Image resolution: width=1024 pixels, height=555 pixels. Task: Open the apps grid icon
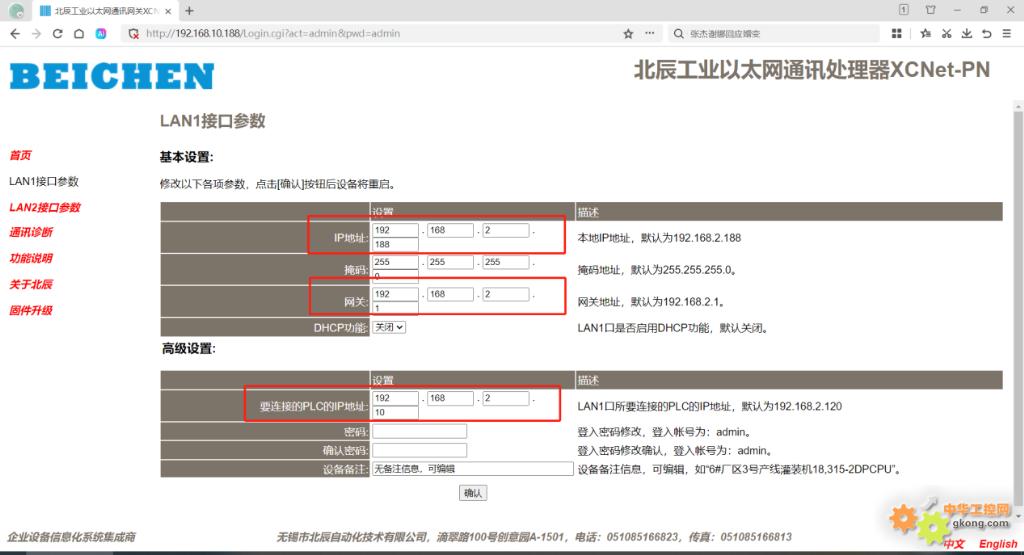[897, 33]
